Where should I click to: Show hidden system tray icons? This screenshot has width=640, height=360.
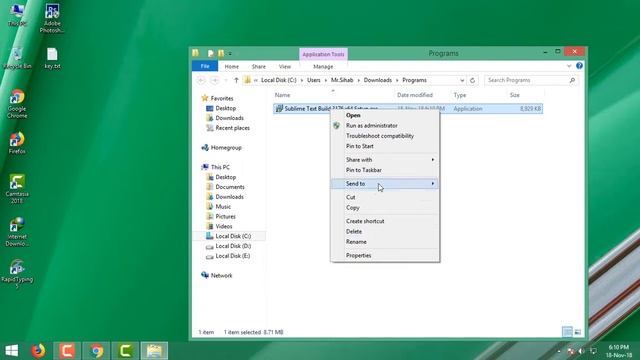click(x=559, y=351)
